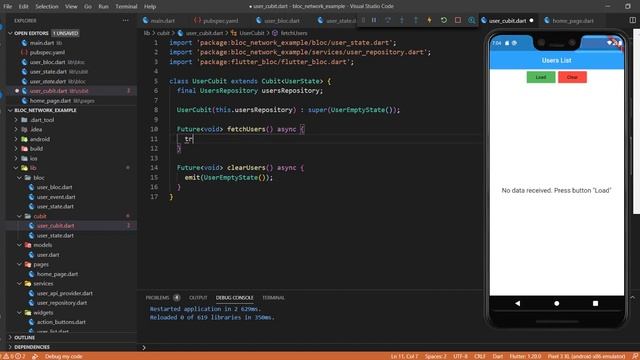The width and height of the screenshot is (640, 360).
Task: Click Debug my code in status bar
Action: pos(64,356)
